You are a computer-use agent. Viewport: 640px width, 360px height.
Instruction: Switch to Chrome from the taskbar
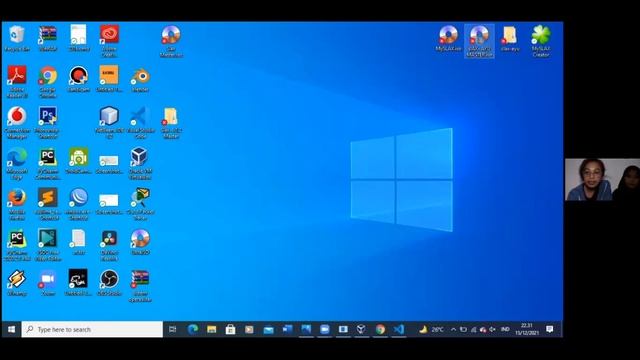[380, 329]
